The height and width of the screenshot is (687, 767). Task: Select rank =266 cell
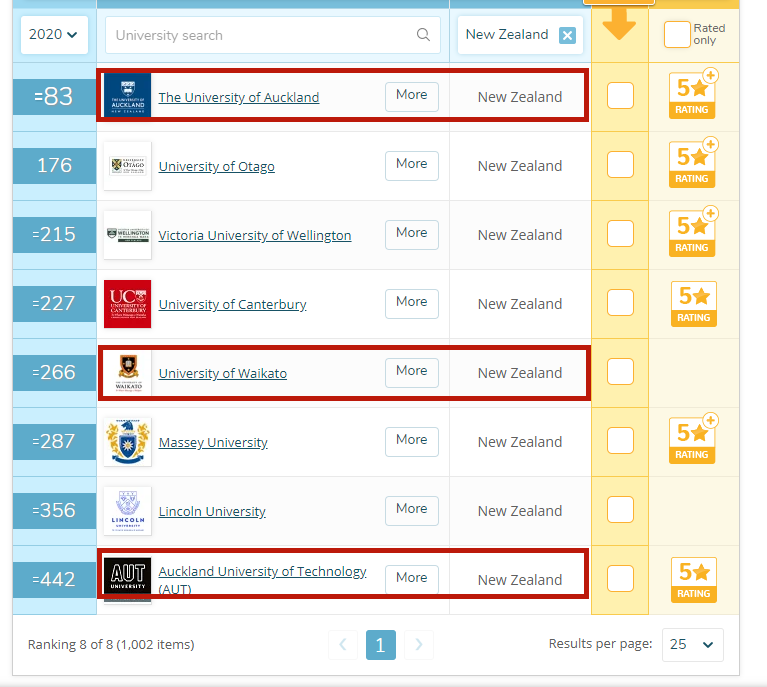[x=54, y=372]
